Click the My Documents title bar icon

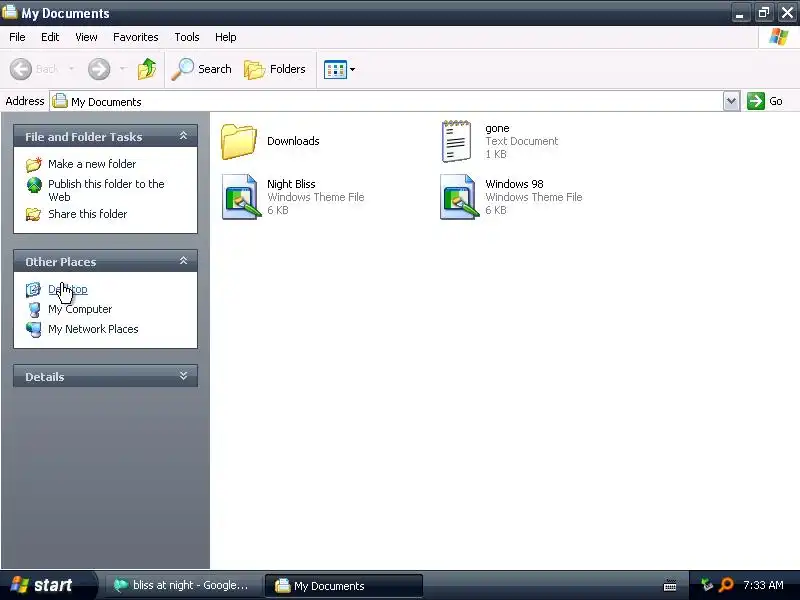pos(10,11)
